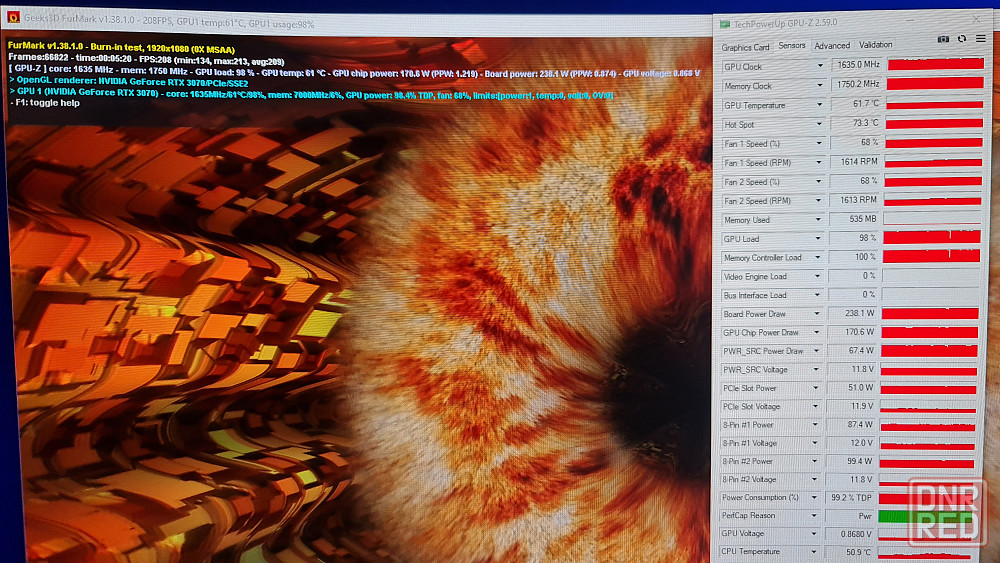Click FurMark's 'F1: toggle help' line
This screenshot has height=563, width=1000.
click(x=45, y=103)
